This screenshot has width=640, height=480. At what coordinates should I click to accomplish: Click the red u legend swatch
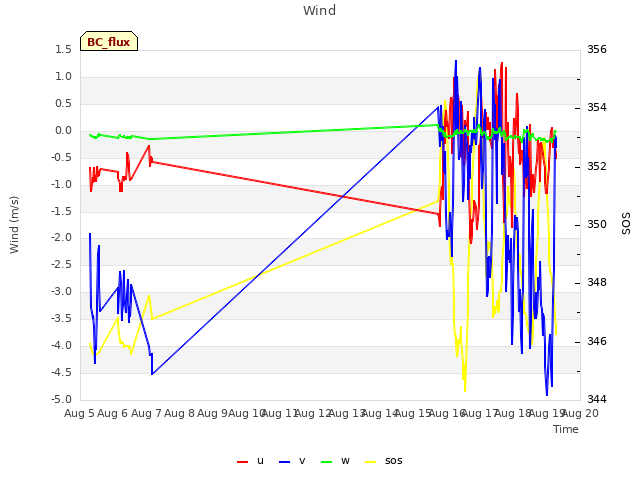tap(242, 462)
